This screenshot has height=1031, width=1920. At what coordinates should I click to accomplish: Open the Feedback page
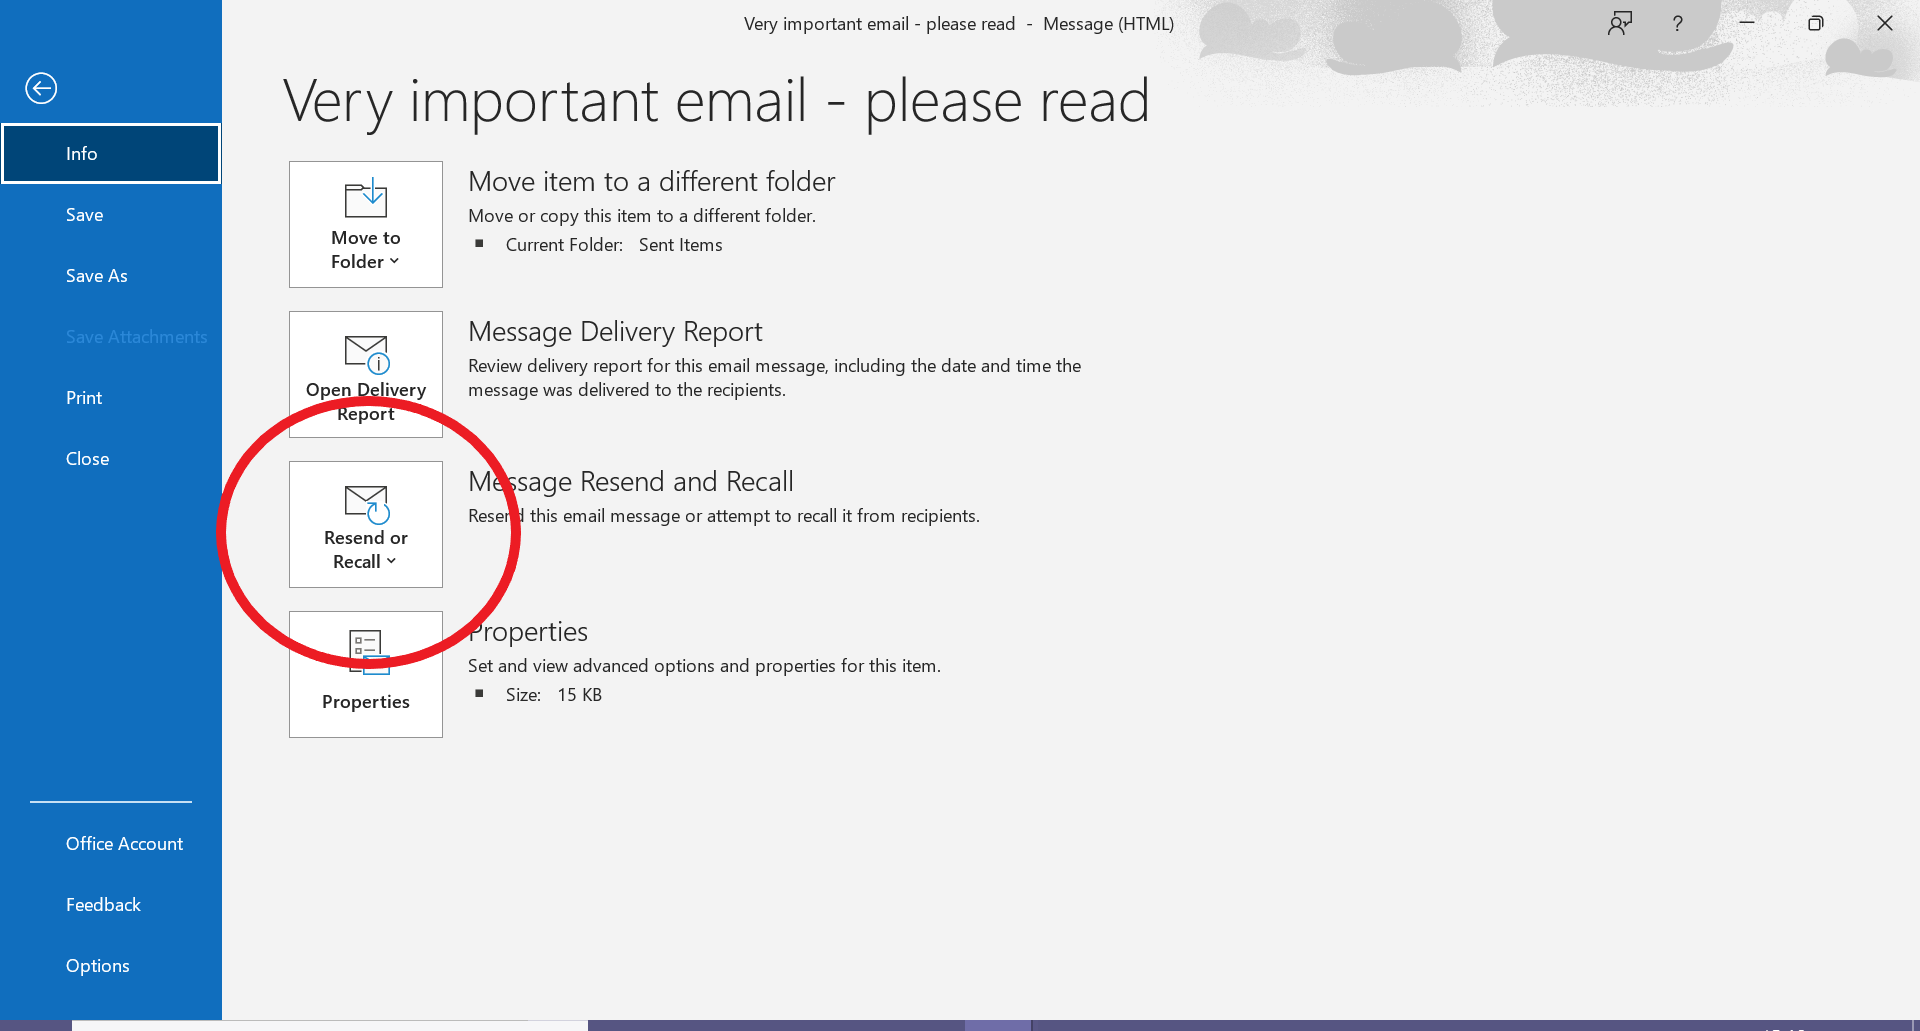[x=111, y=905]
